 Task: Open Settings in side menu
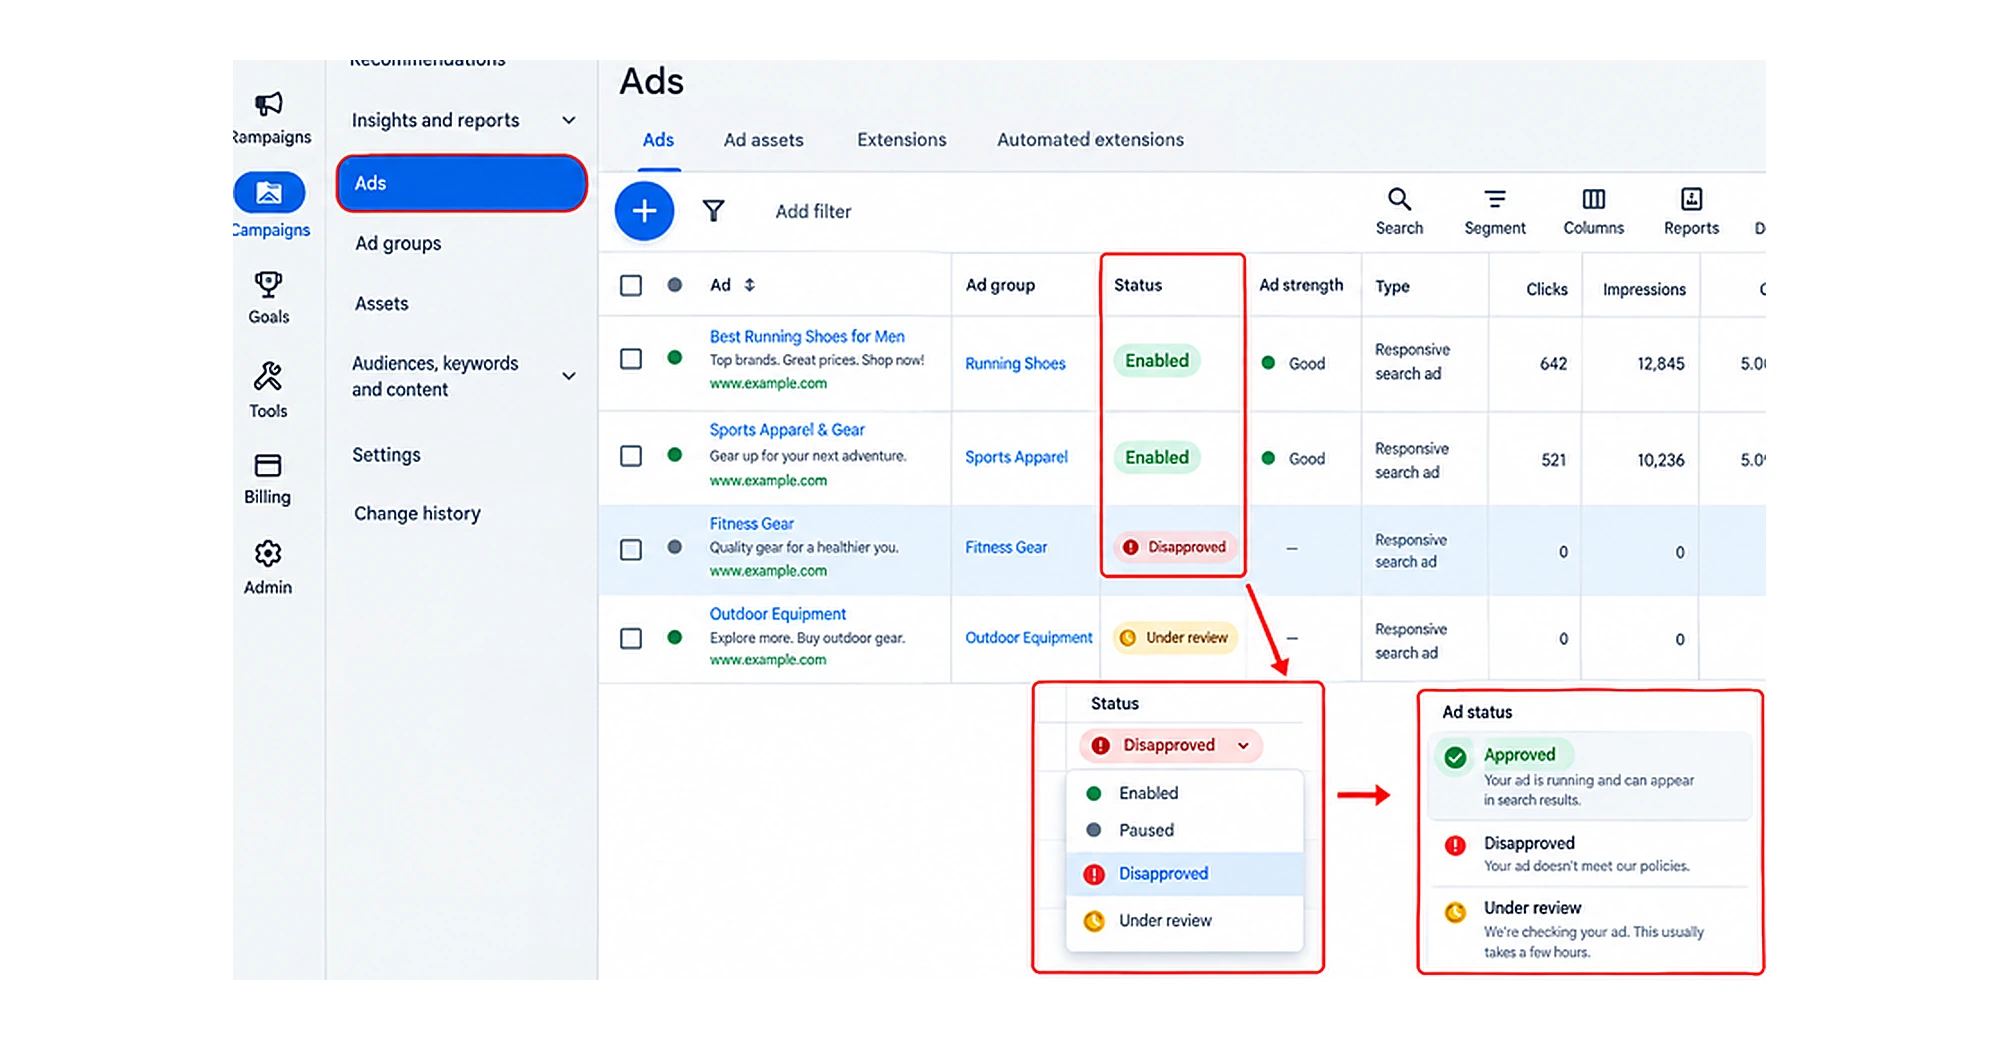click(386, 455)
